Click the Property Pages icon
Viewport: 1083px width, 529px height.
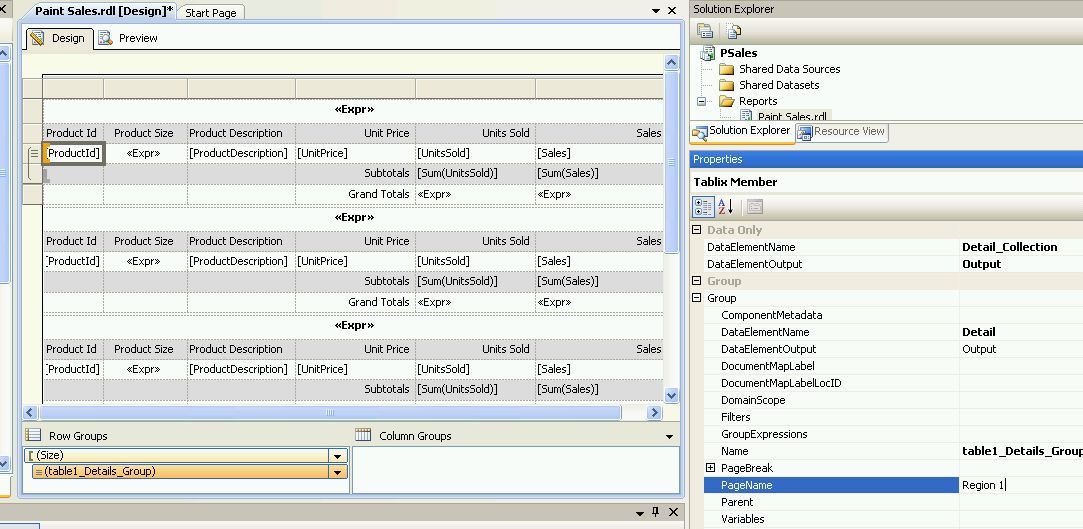pyautogui.click(x=755, y=206)
